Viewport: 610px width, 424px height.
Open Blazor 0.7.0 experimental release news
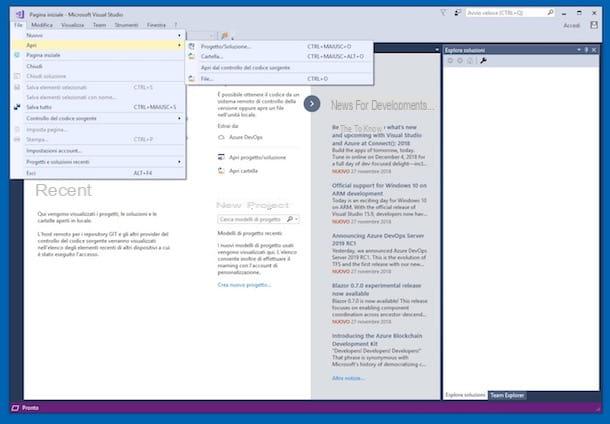coord(377,289)
